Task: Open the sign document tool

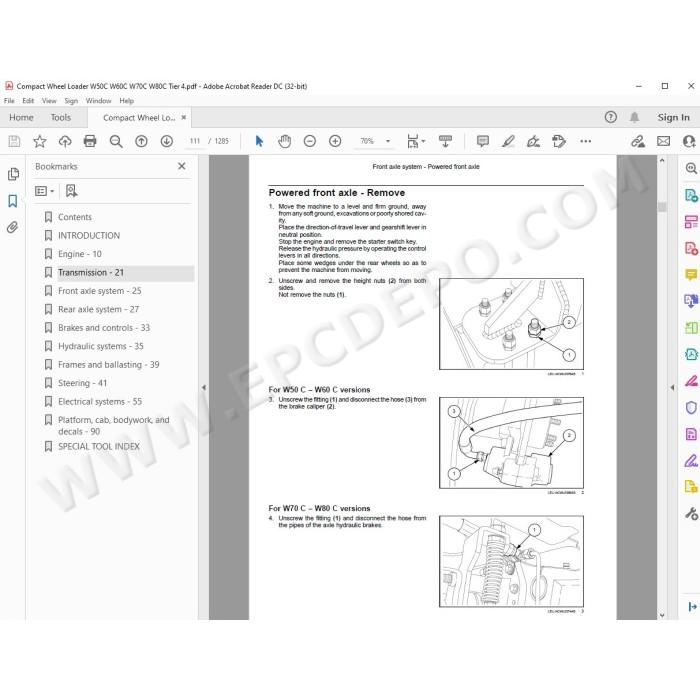Action: point(533,142)
